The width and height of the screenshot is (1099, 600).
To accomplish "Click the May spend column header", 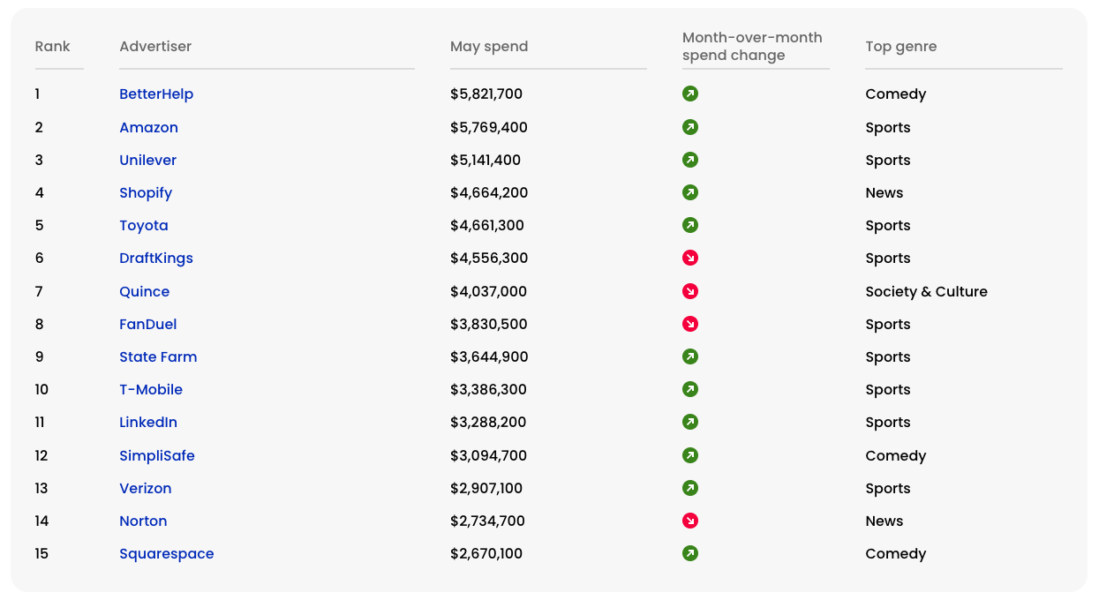I will pos(489,47).
